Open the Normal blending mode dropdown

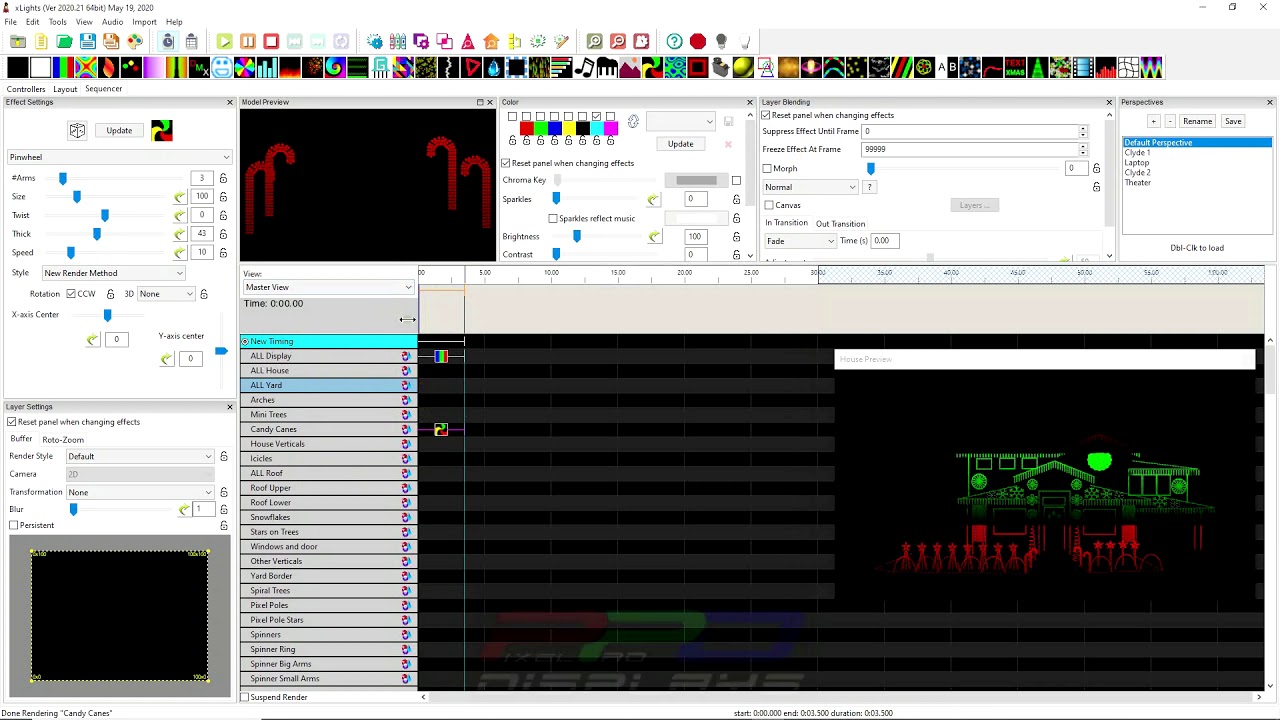point(810,187)
